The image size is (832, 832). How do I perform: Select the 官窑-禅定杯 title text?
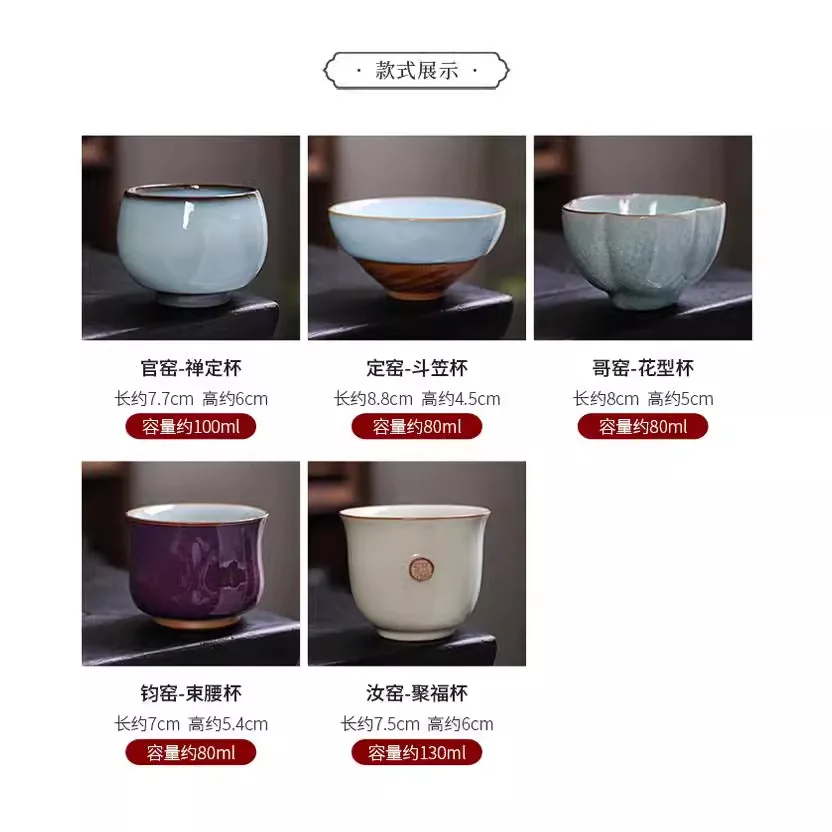click(x=191, y=368)
